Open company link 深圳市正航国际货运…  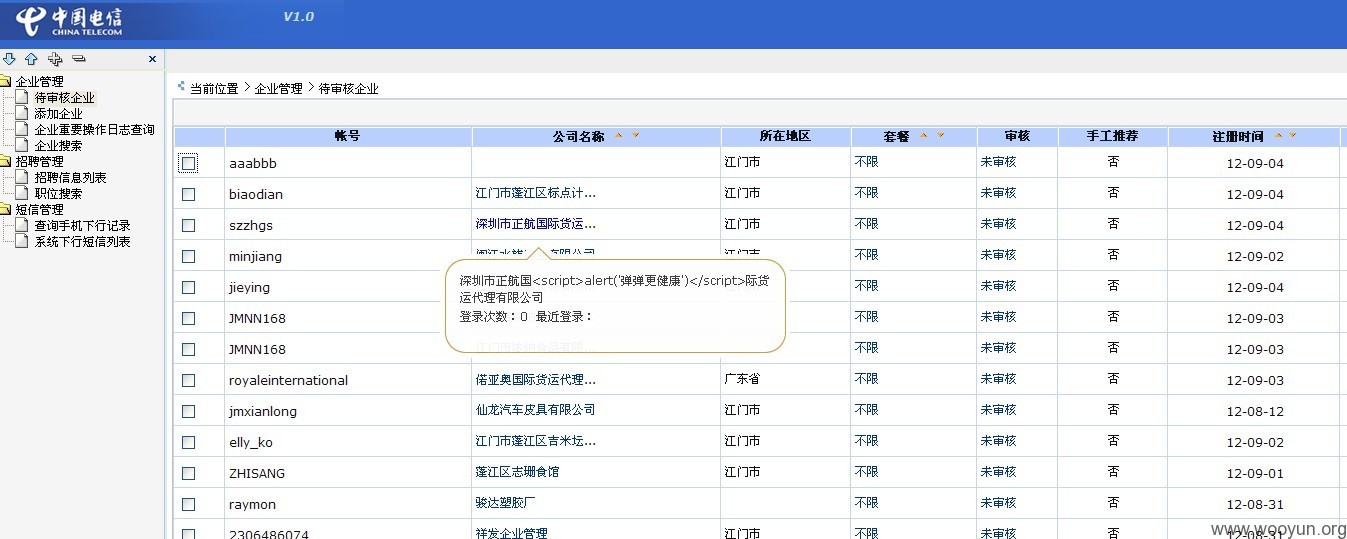tap(536, 224)
